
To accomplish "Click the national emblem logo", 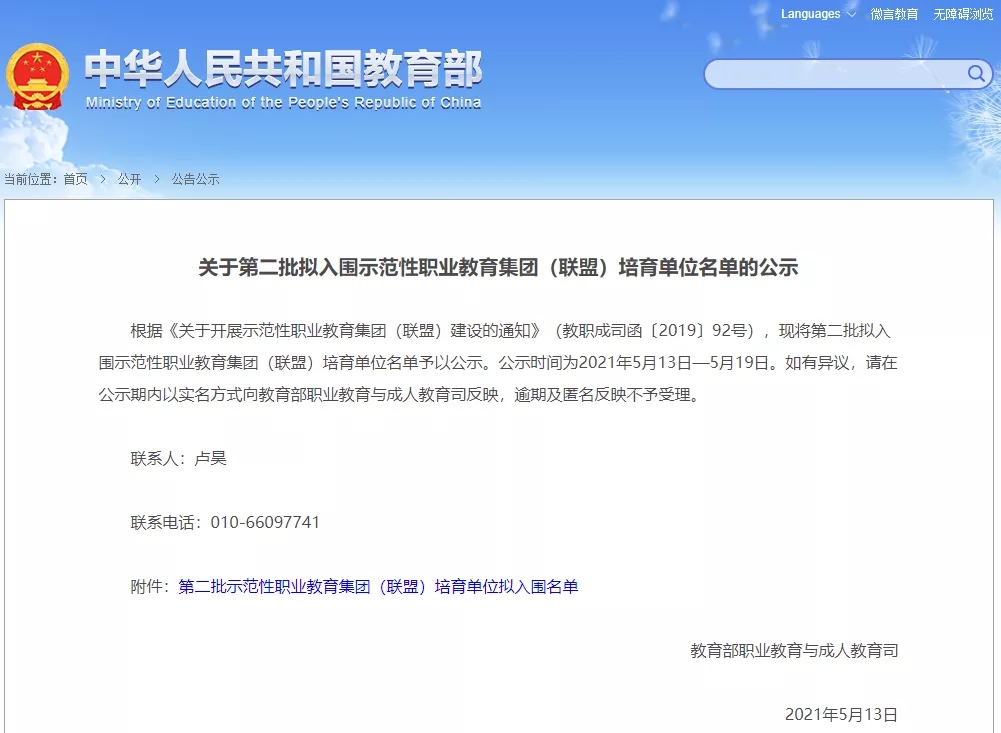I will pyautogui.click(x=38, y=77).
